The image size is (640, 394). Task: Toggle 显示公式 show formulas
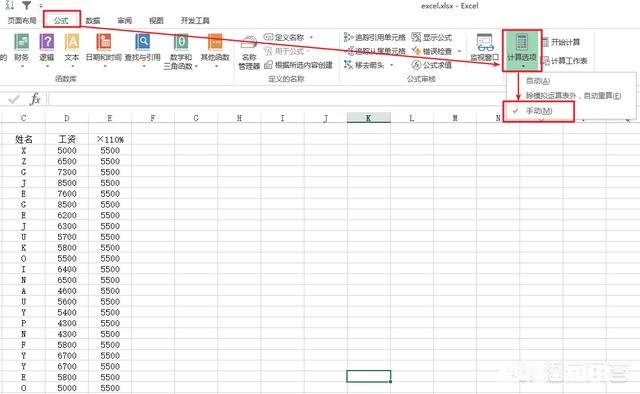point(432,37)
